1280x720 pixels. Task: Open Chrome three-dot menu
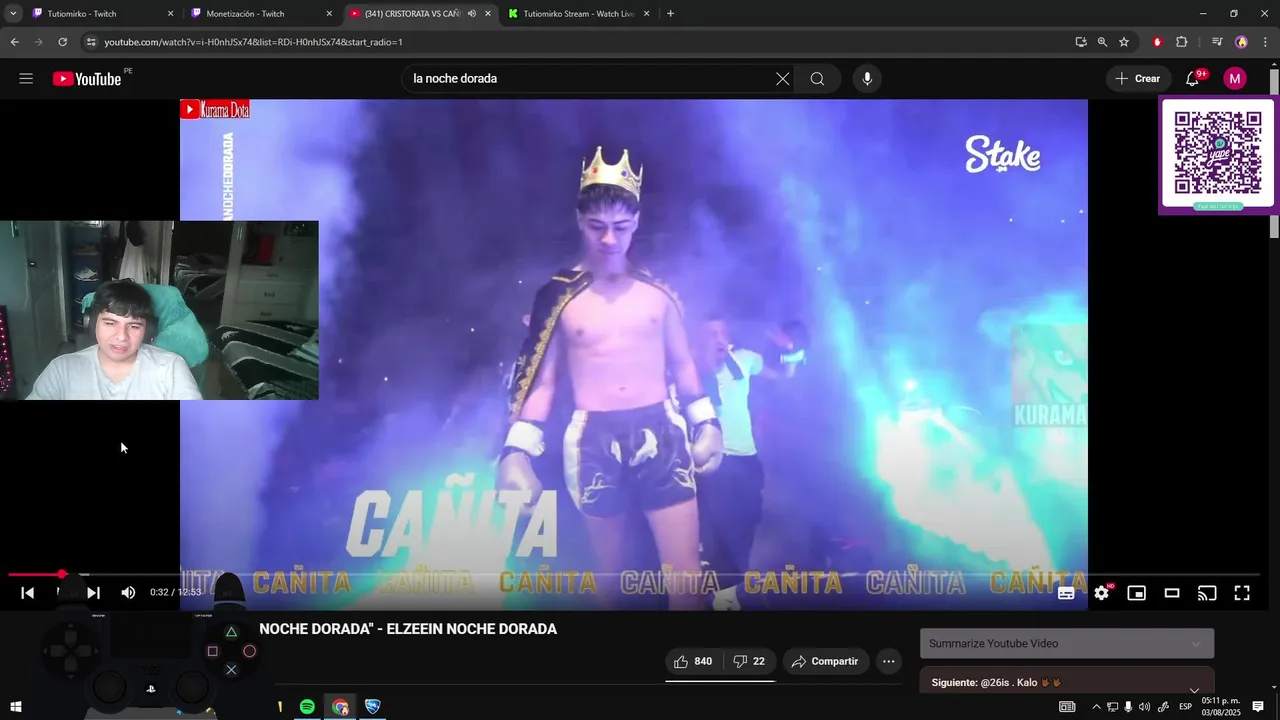pos(1266,42)
